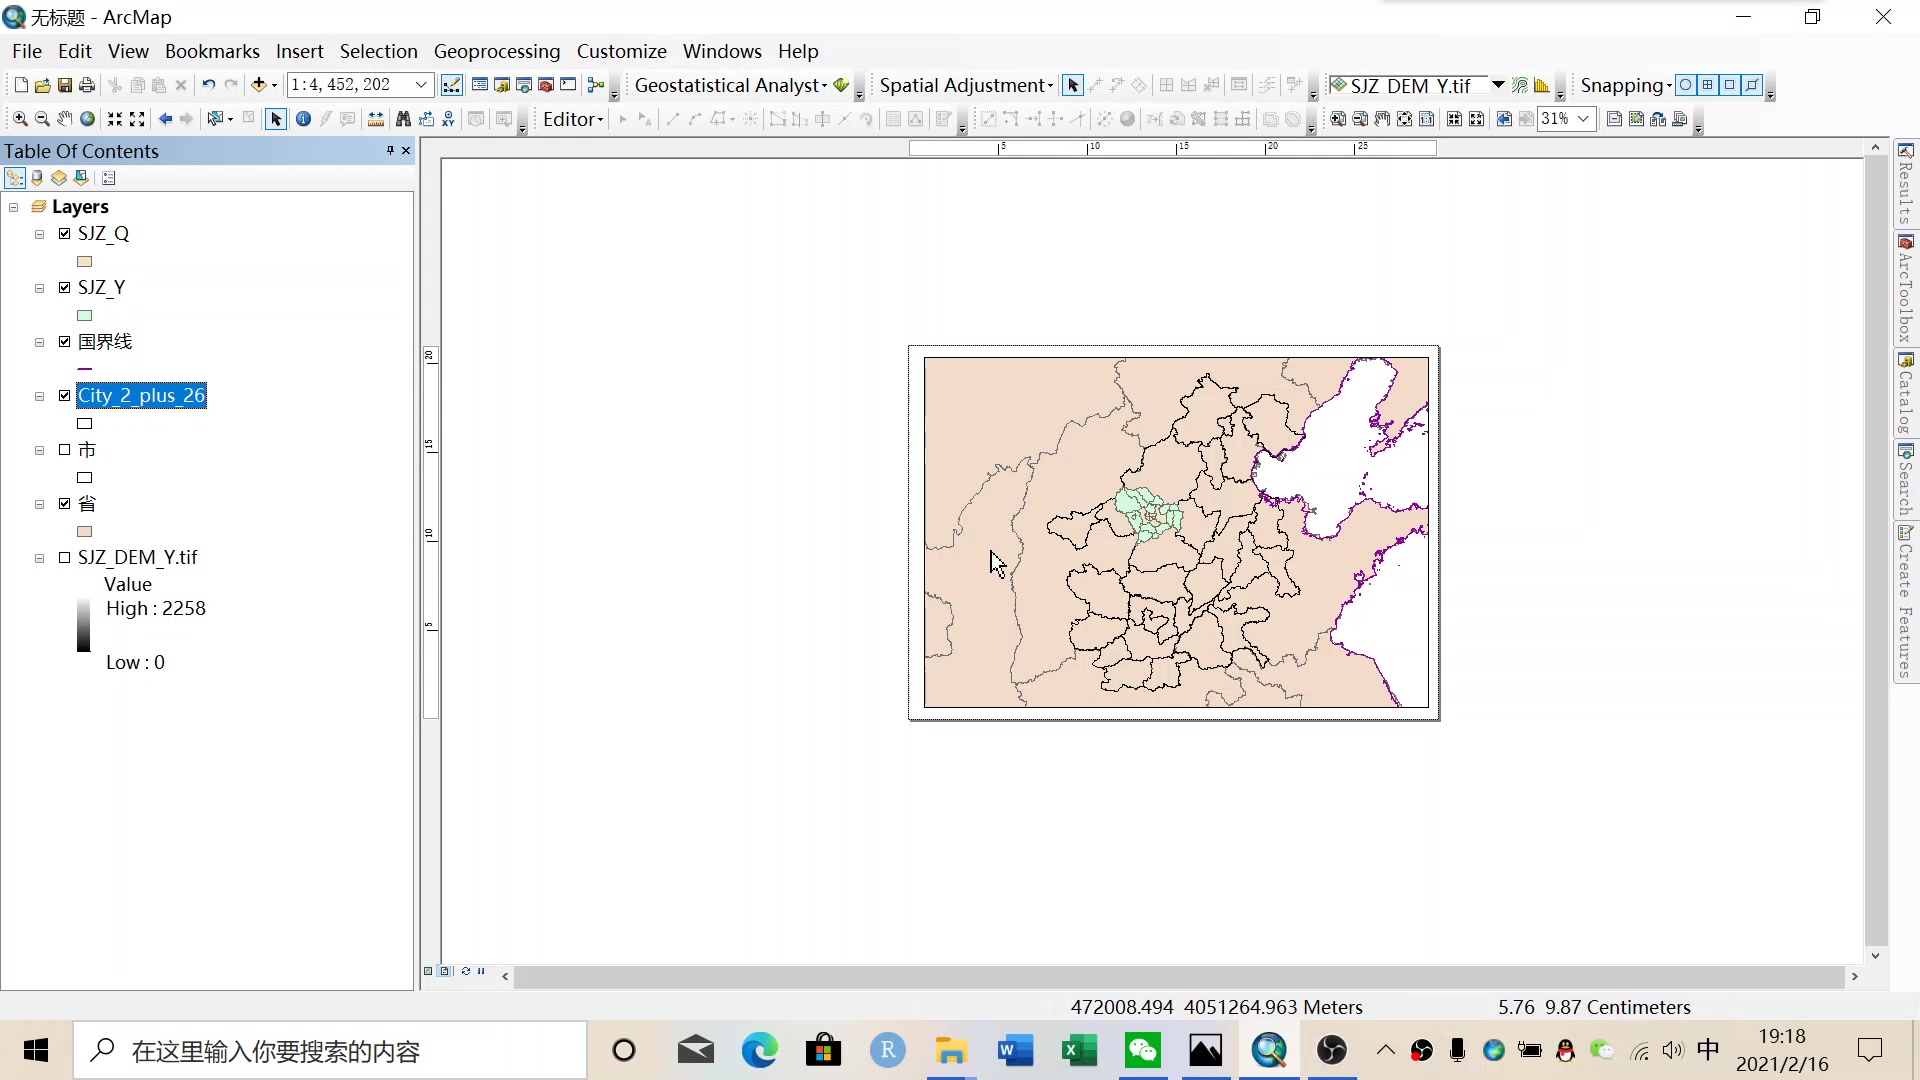Open the Geoprocessing menu
The image size is (1920, 1080).
tap(496, 50)
